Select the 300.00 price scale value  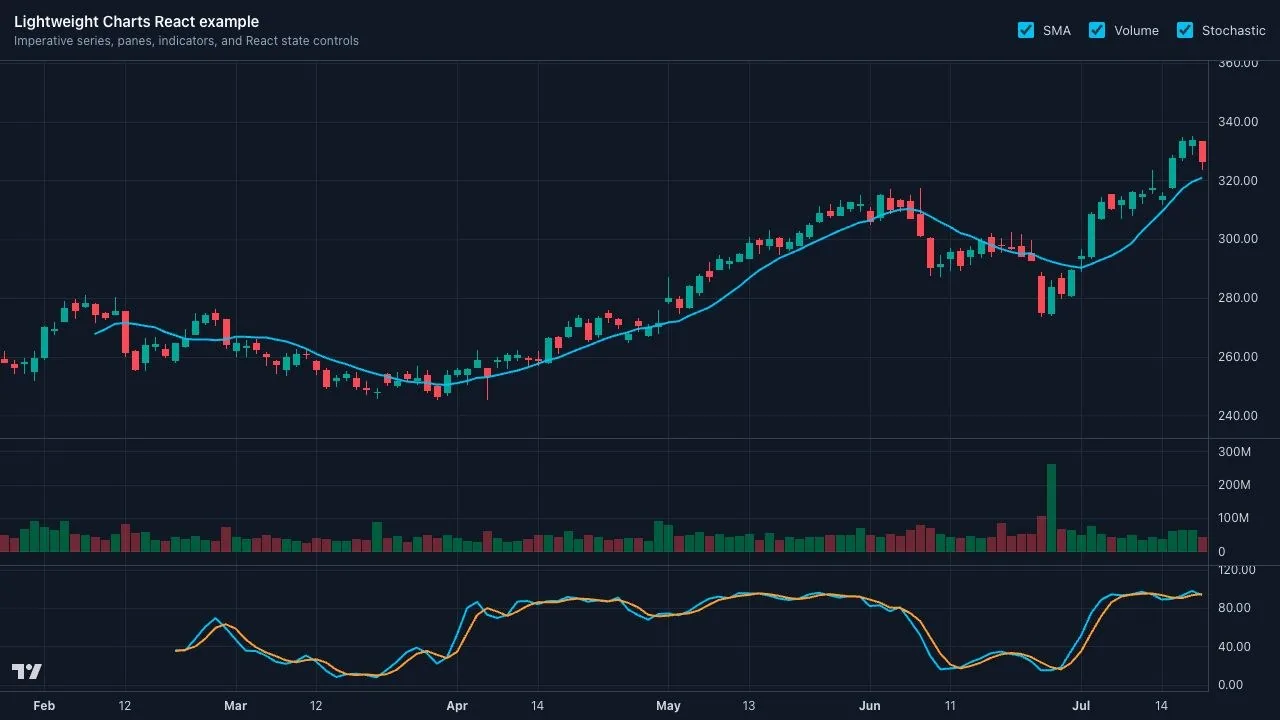pyautogui.click(x=1238, y=239)
